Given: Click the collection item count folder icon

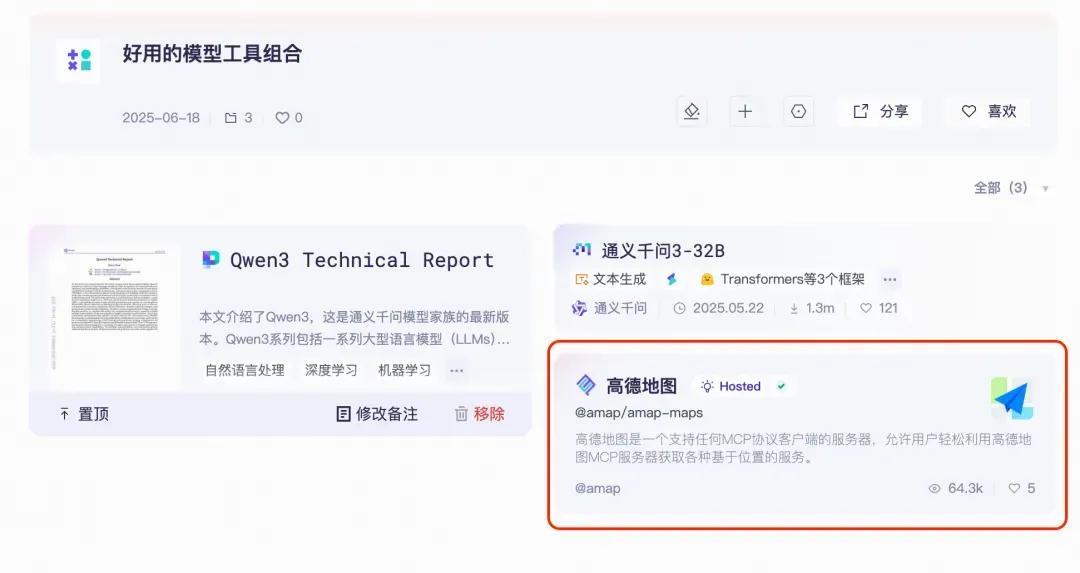Looking at the screenshot, I should (x=231, y=118).
